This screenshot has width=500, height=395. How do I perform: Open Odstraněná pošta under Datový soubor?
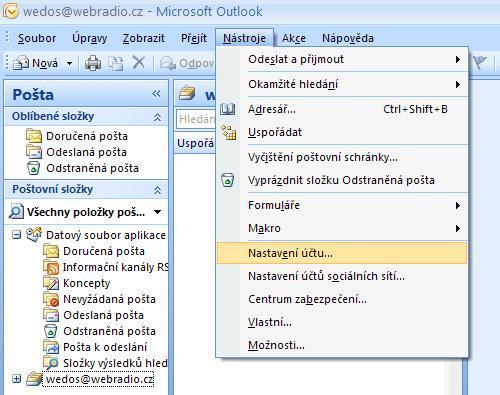tap(109, 331)
